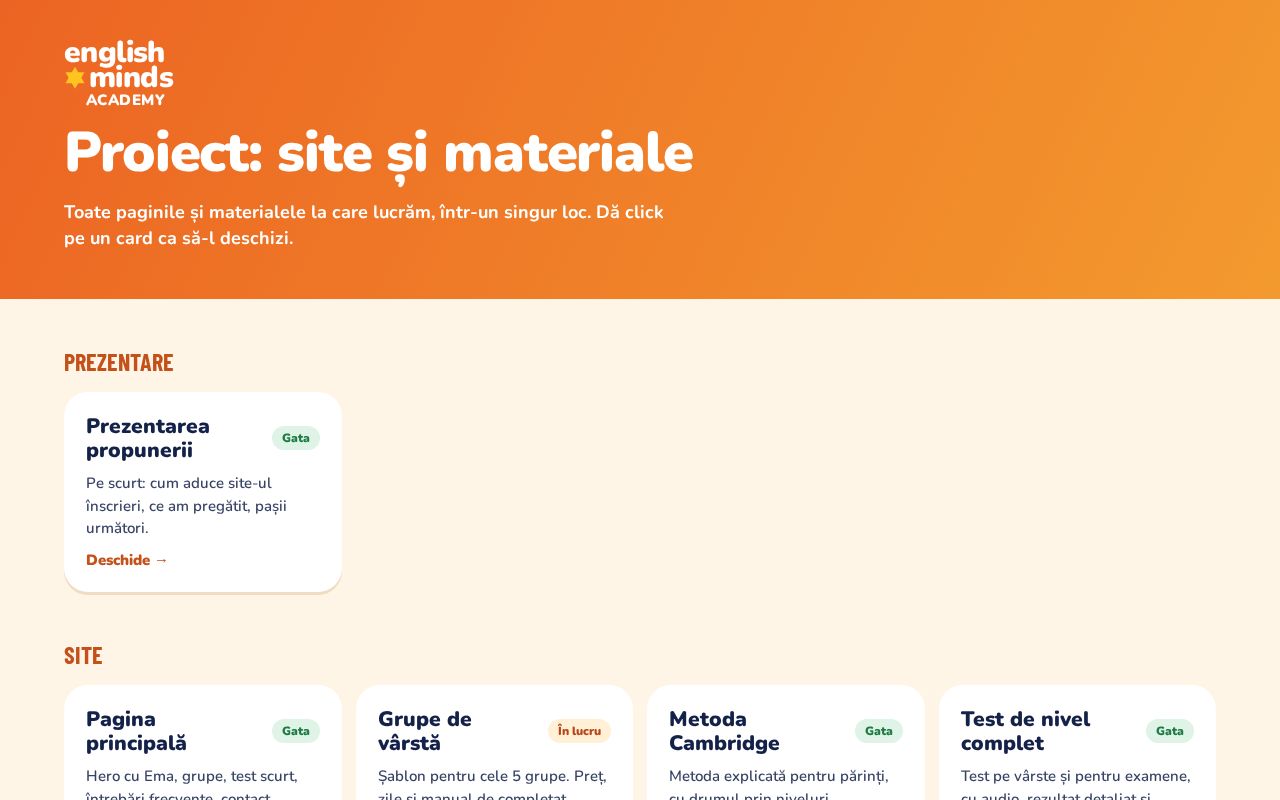Viewport: 1280px width, 800px height.
Task: Click the intro text "Toate paginile și materialele"
Action: 364,225
